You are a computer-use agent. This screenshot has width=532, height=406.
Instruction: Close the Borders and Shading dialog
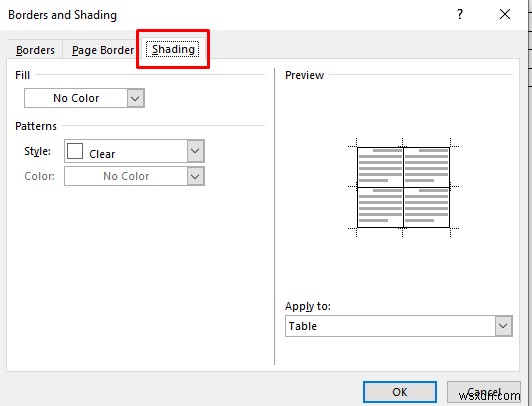[505, 14]
